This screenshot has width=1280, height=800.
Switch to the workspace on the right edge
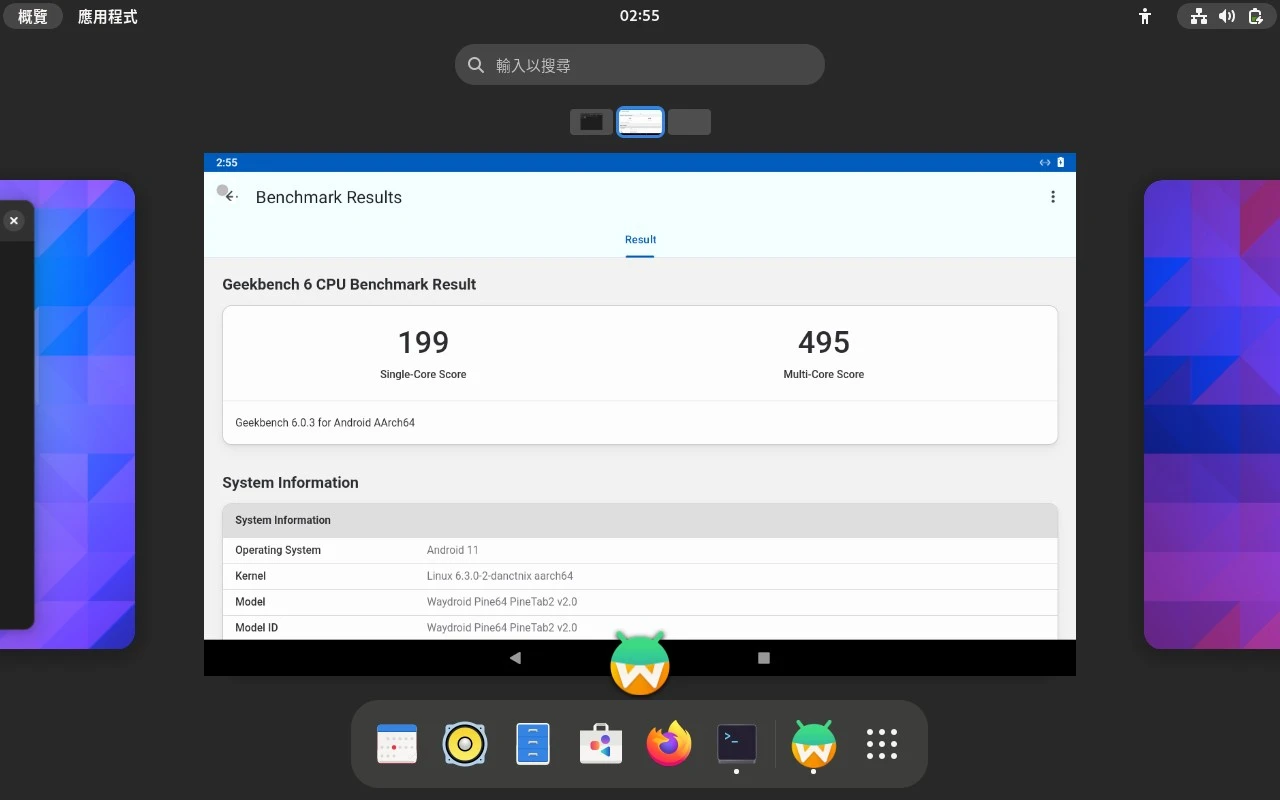click(x=1212, y=414)
